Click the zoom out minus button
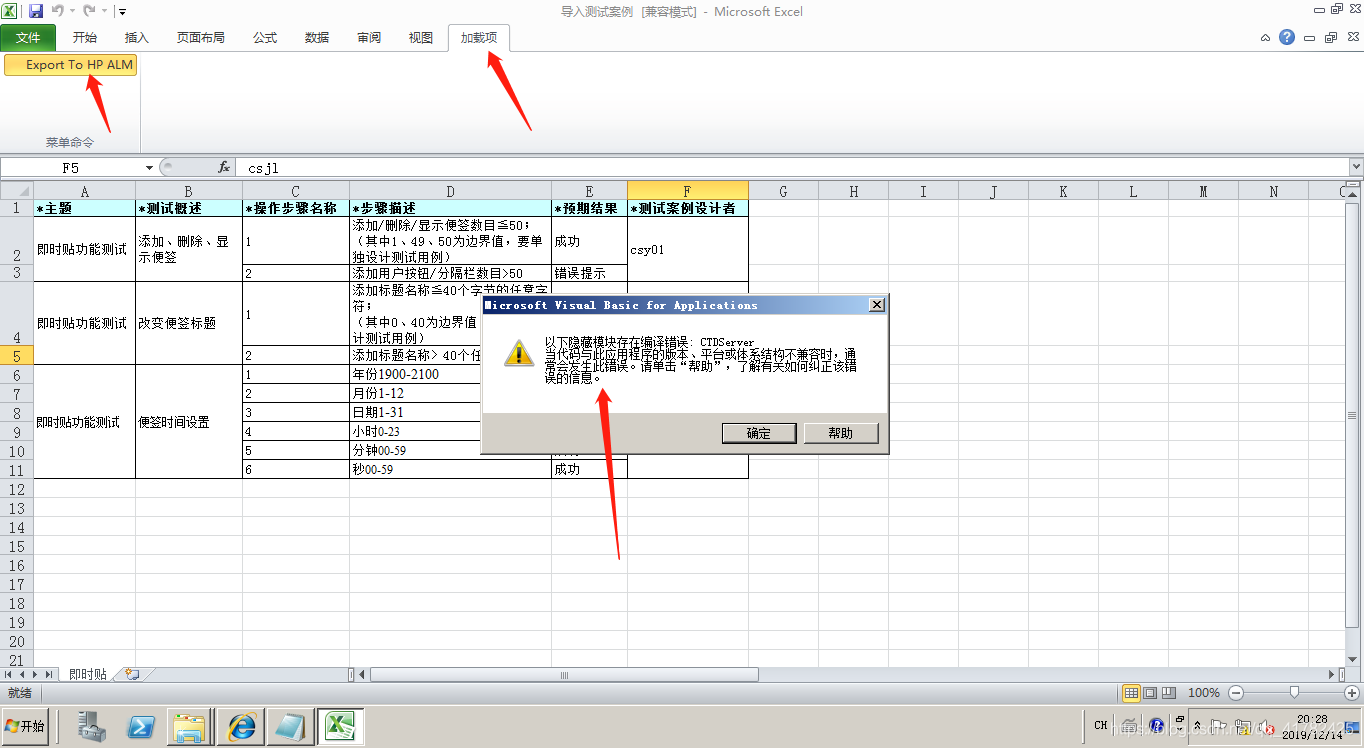 tap(1236, 693)
